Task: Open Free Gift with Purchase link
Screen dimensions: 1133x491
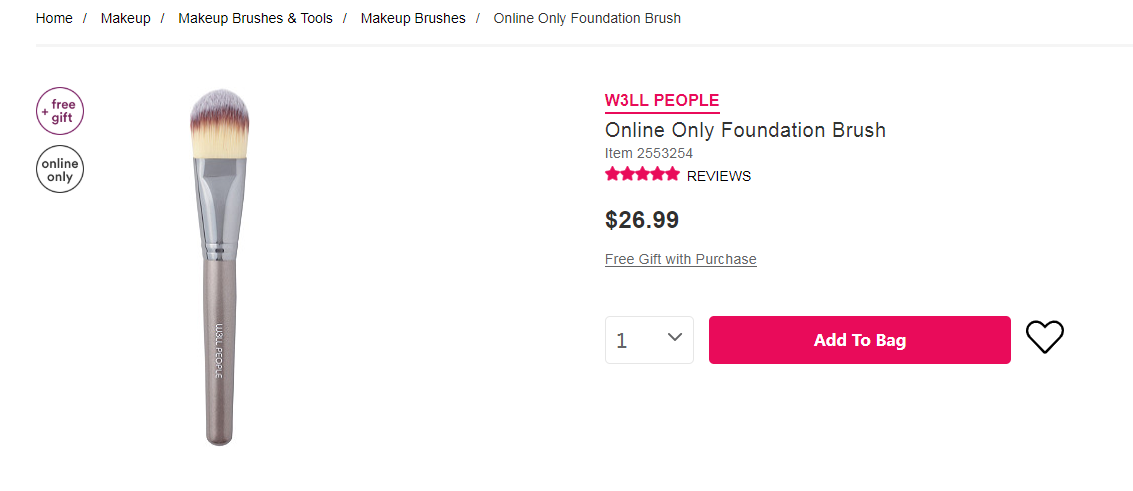Action: (681, 259)
